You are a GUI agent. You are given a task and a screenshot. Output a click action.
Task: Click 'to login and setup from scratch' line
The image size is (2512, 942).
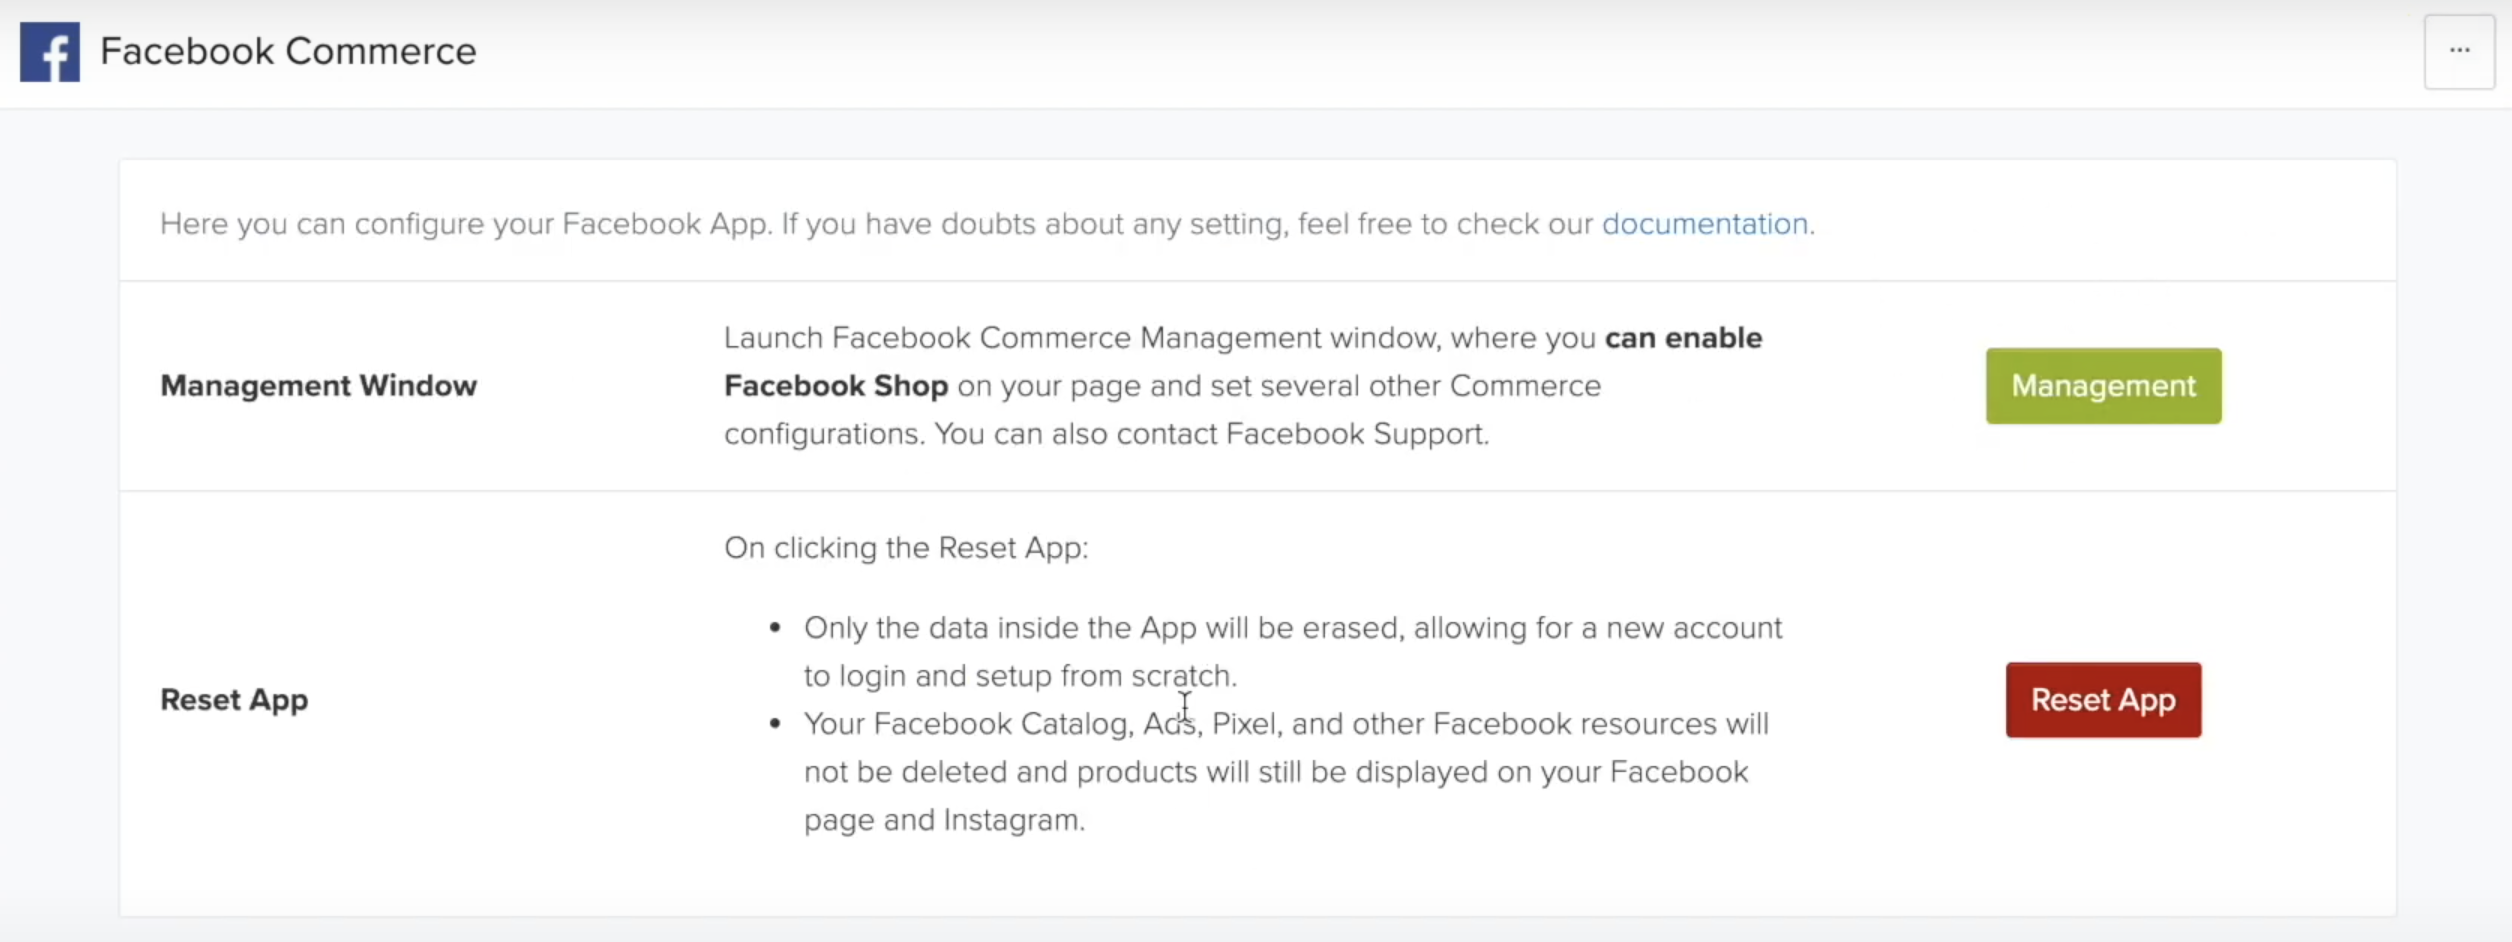(x=1020, y=676)
